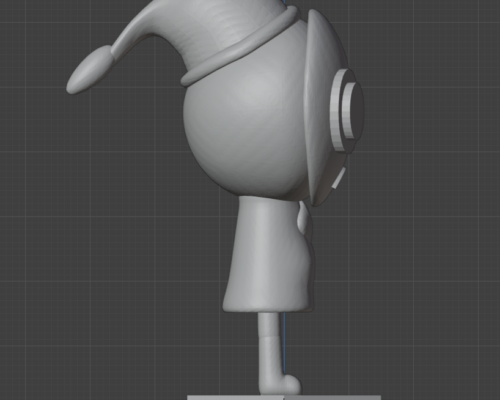
Task: Select the robe body of the character
Action: pyautogui.click(x=268, y=253)
